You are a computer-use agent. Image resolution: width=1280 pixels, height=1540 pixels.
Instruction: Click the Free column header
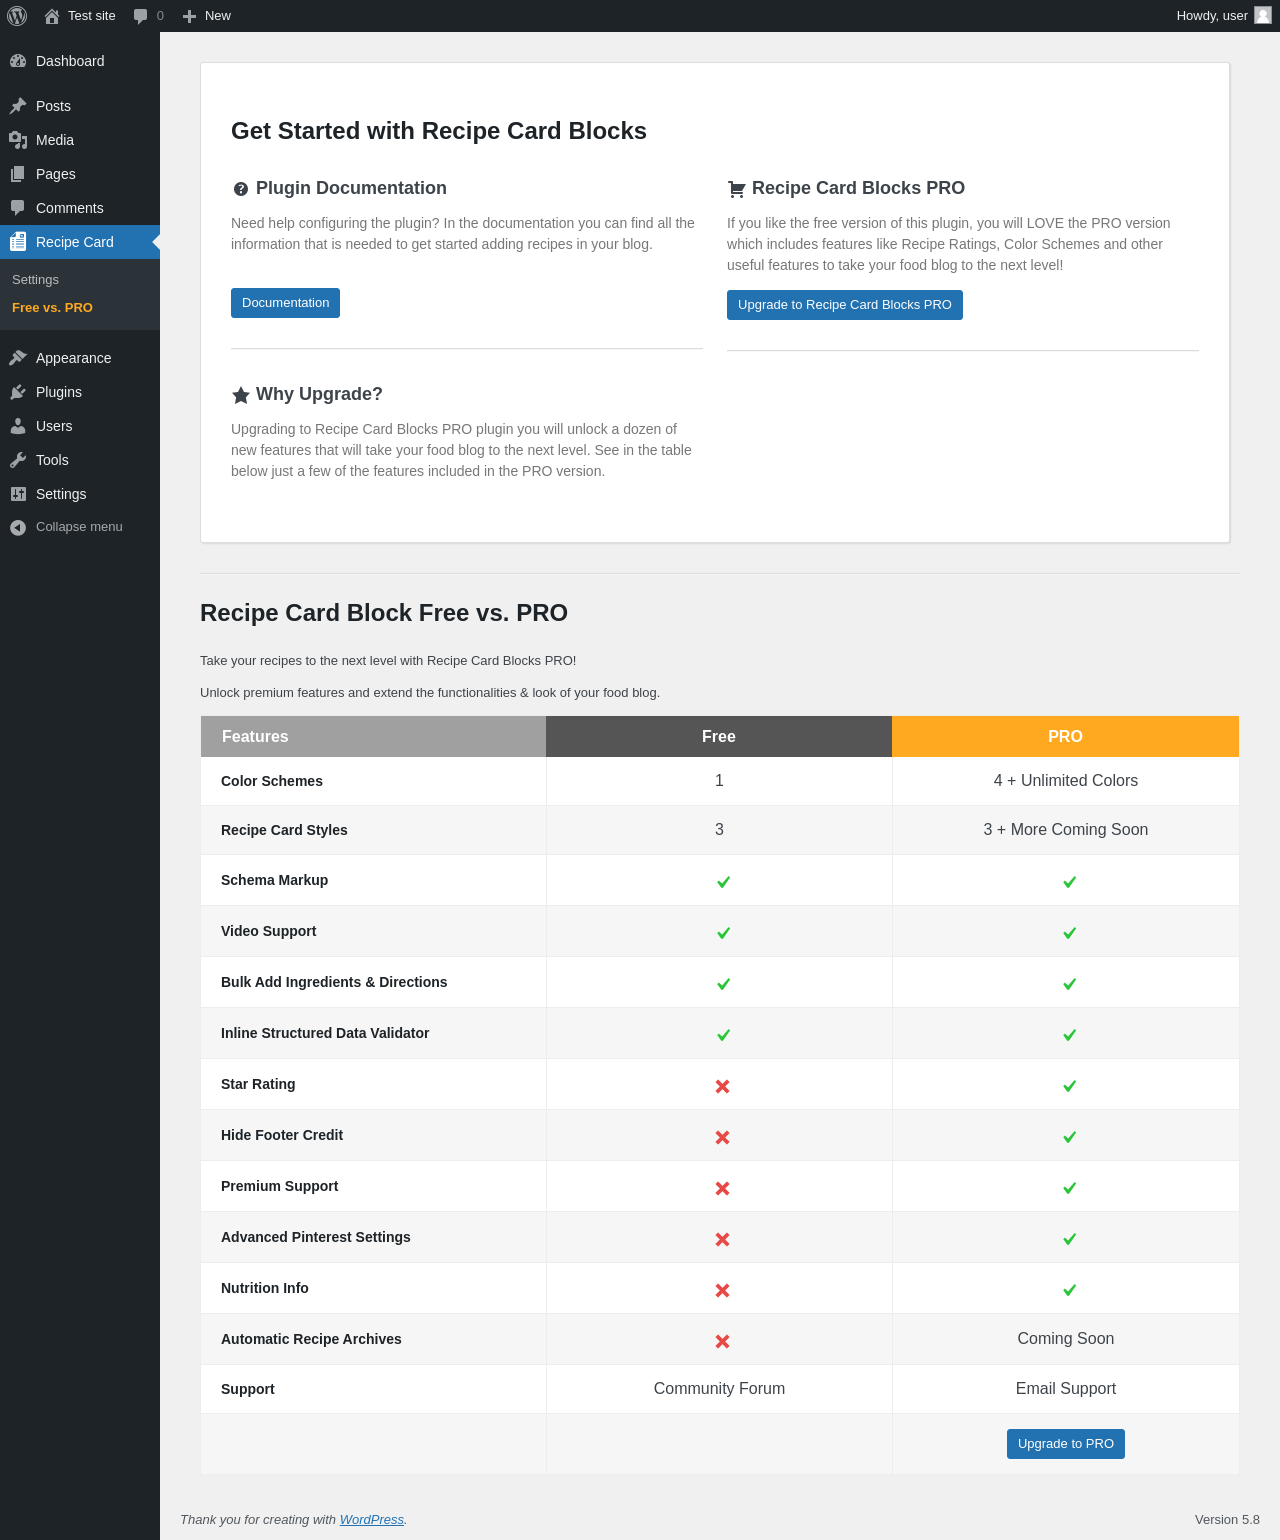719,737
